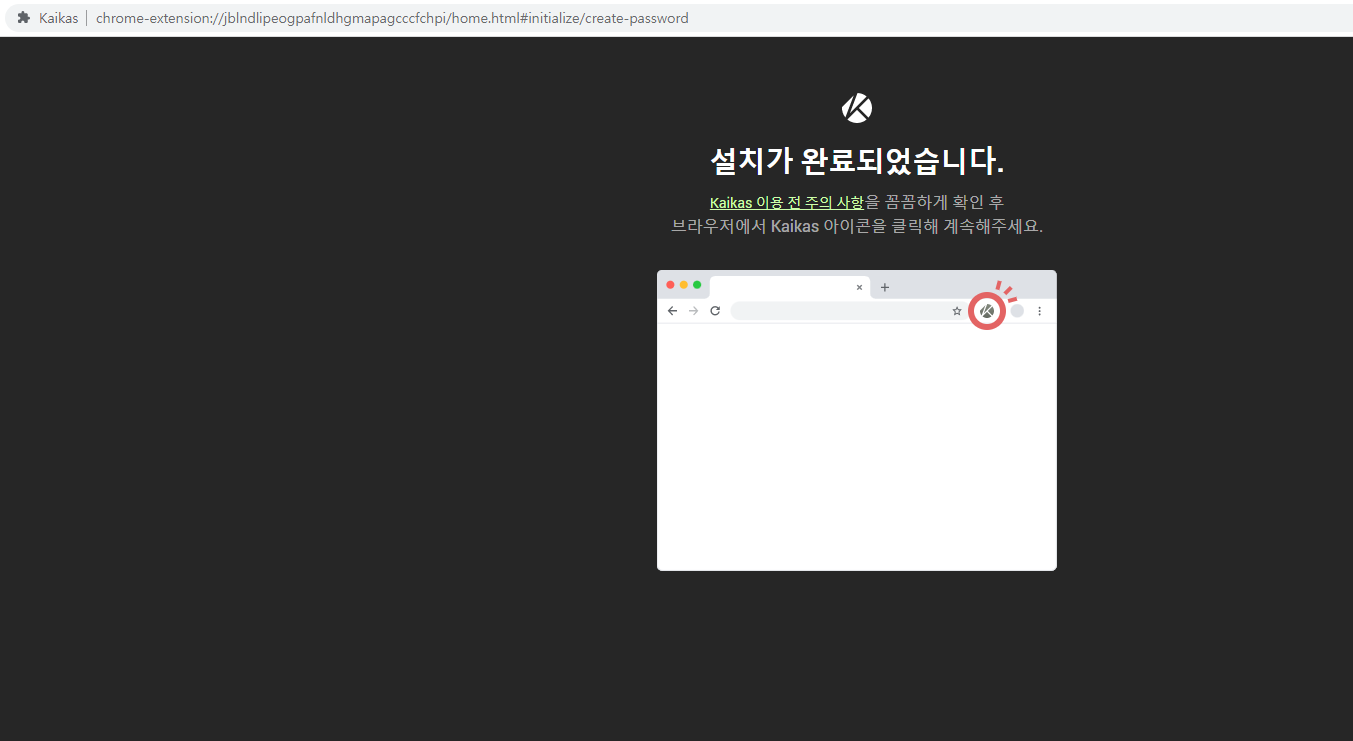Click the back arrow icon in the browser mockup

672,310
